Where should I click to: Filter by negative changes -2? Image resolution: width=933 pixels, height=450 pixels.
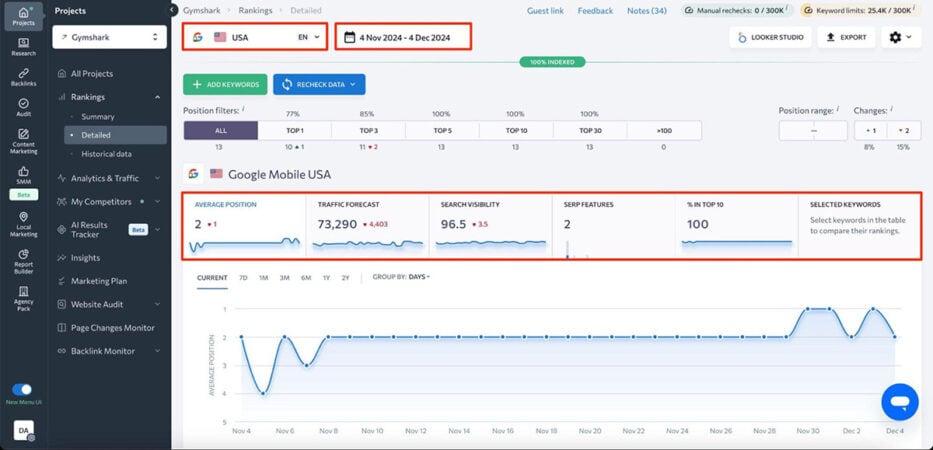click(x=903, y=130)
